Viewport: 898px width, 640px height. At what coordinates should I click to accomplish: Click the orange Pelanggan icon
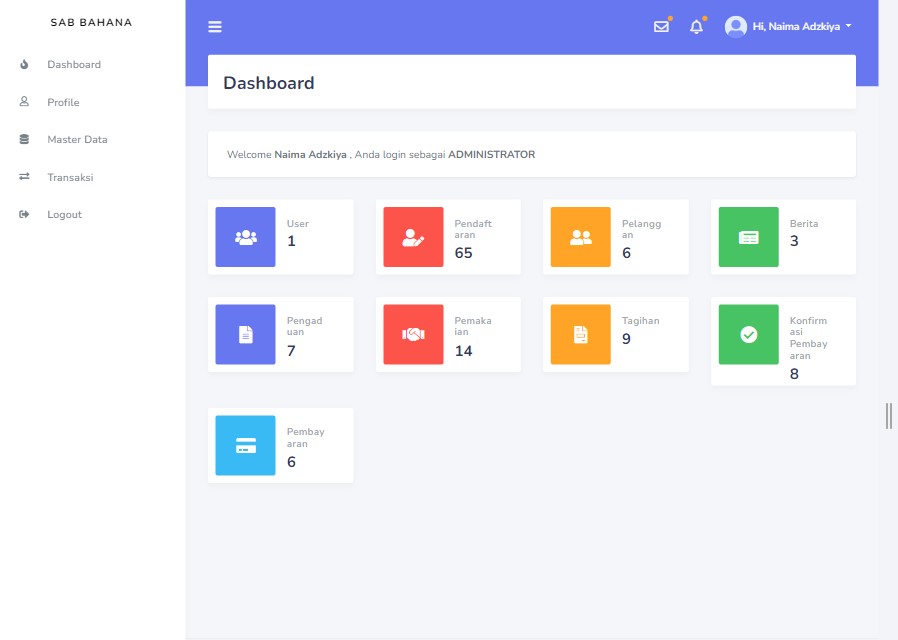[581, 237]
